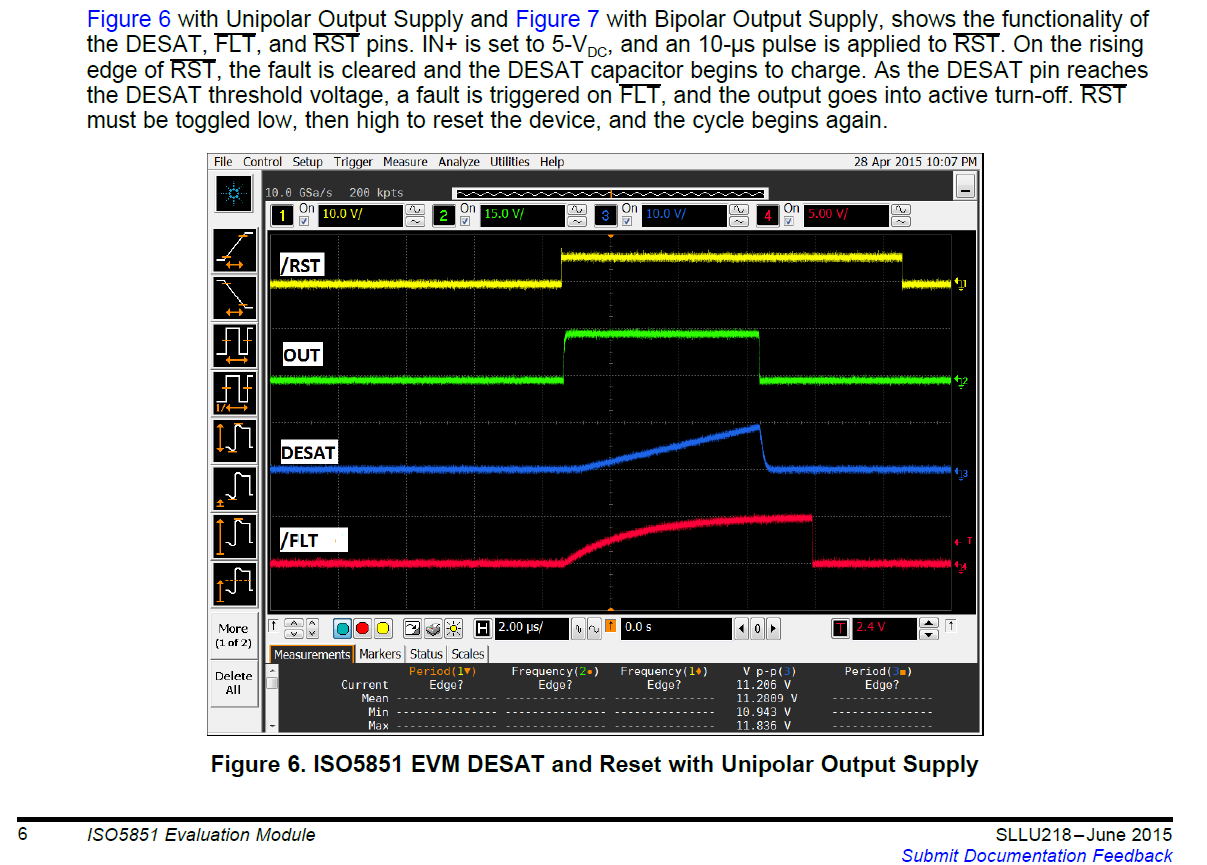Click the right arrow next to position zero button

coord(773,628)
